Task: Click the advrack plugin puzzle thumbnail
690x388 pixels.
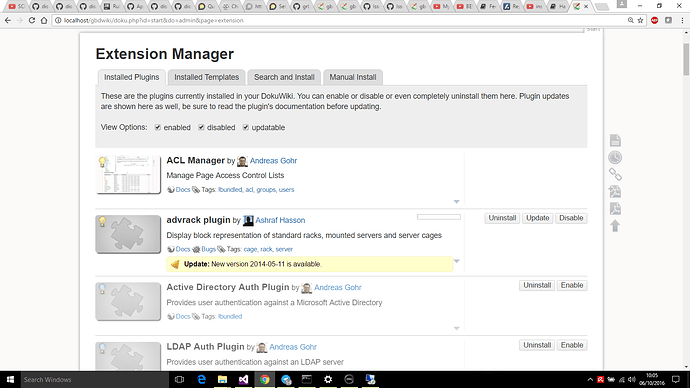Action: click(x=128, y=234)
